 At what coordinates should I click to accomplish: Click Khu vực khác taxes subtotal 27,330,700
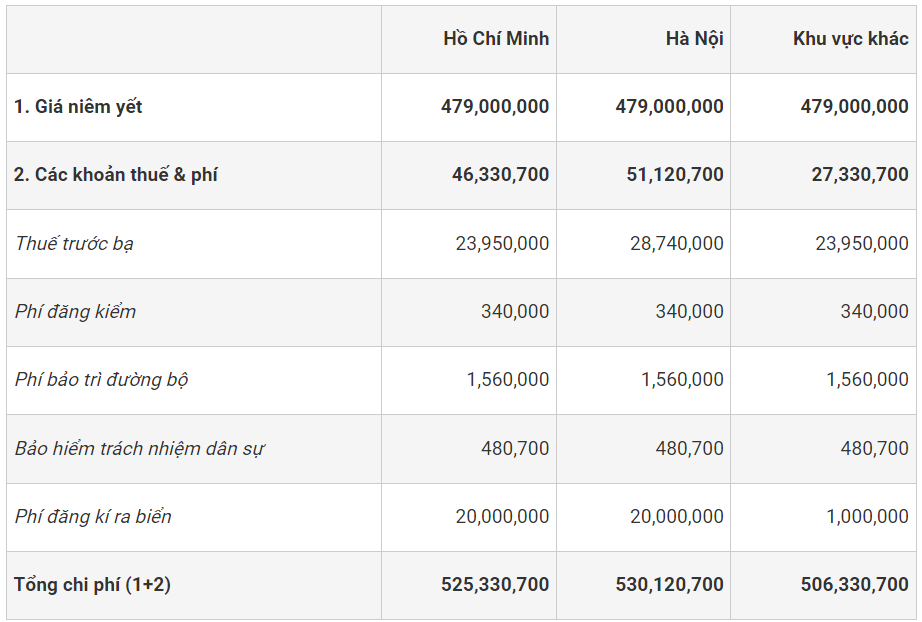(x=860, y=175)
